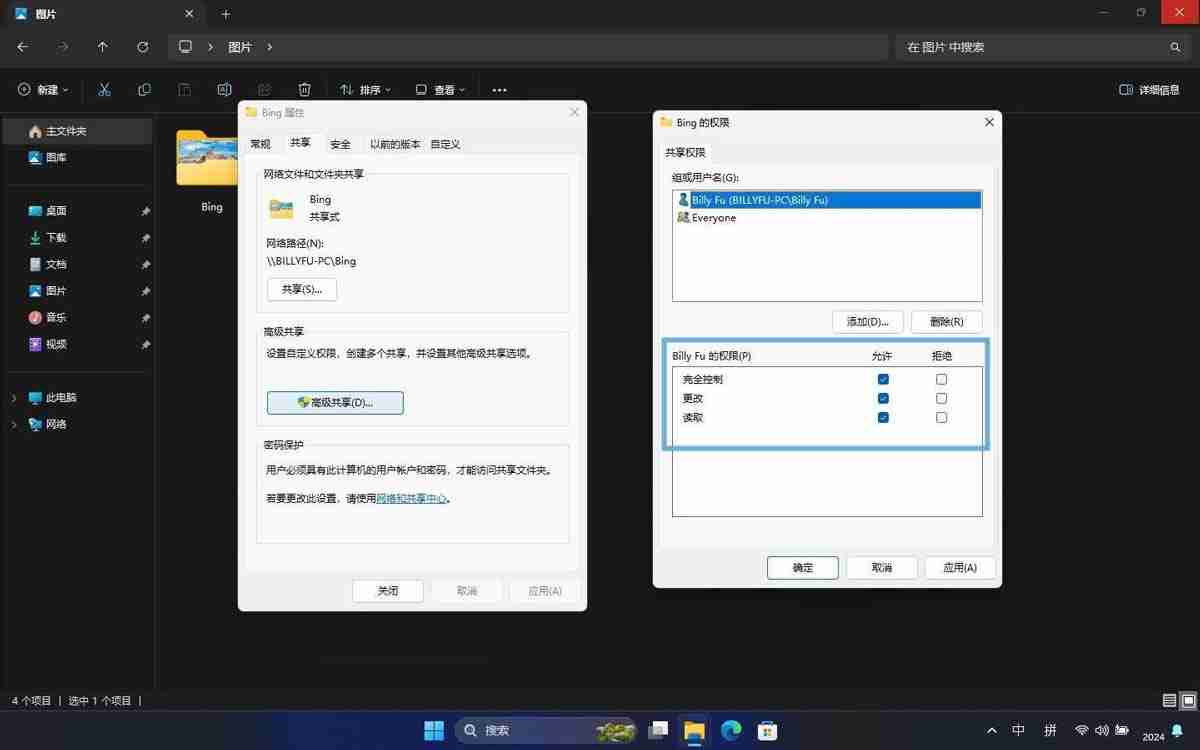
Task: Open the 排序 dropdown
Action: pos(366,89)
